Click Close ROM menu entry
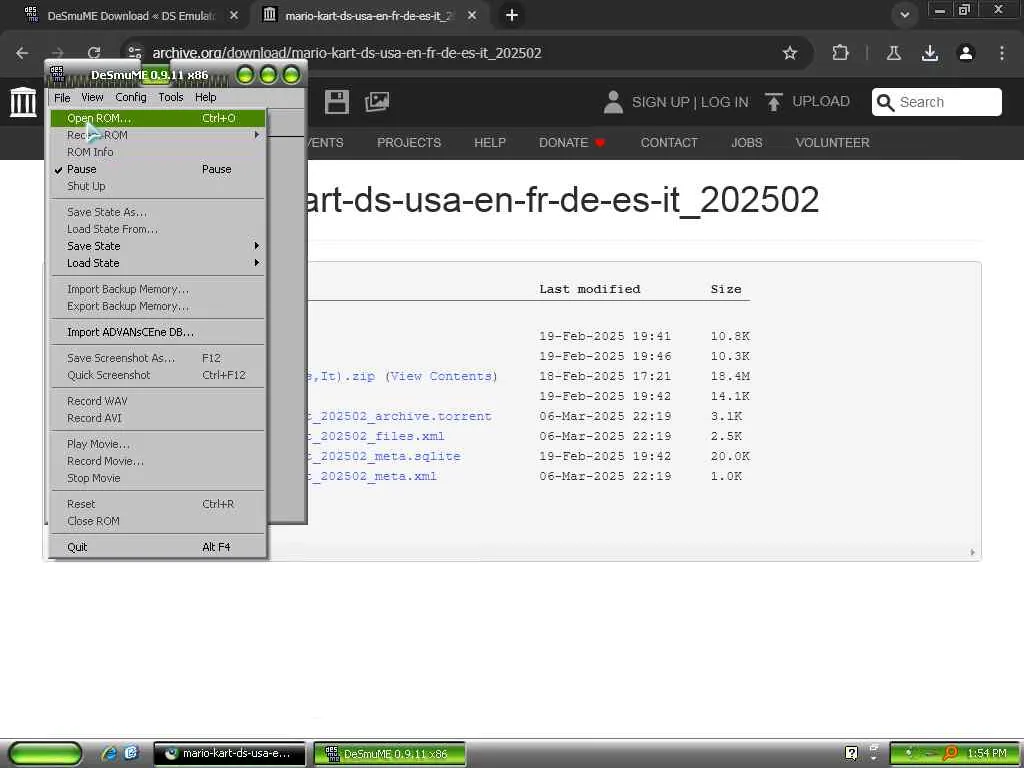The image size is (1024, 768). click(x=158, y=521)
